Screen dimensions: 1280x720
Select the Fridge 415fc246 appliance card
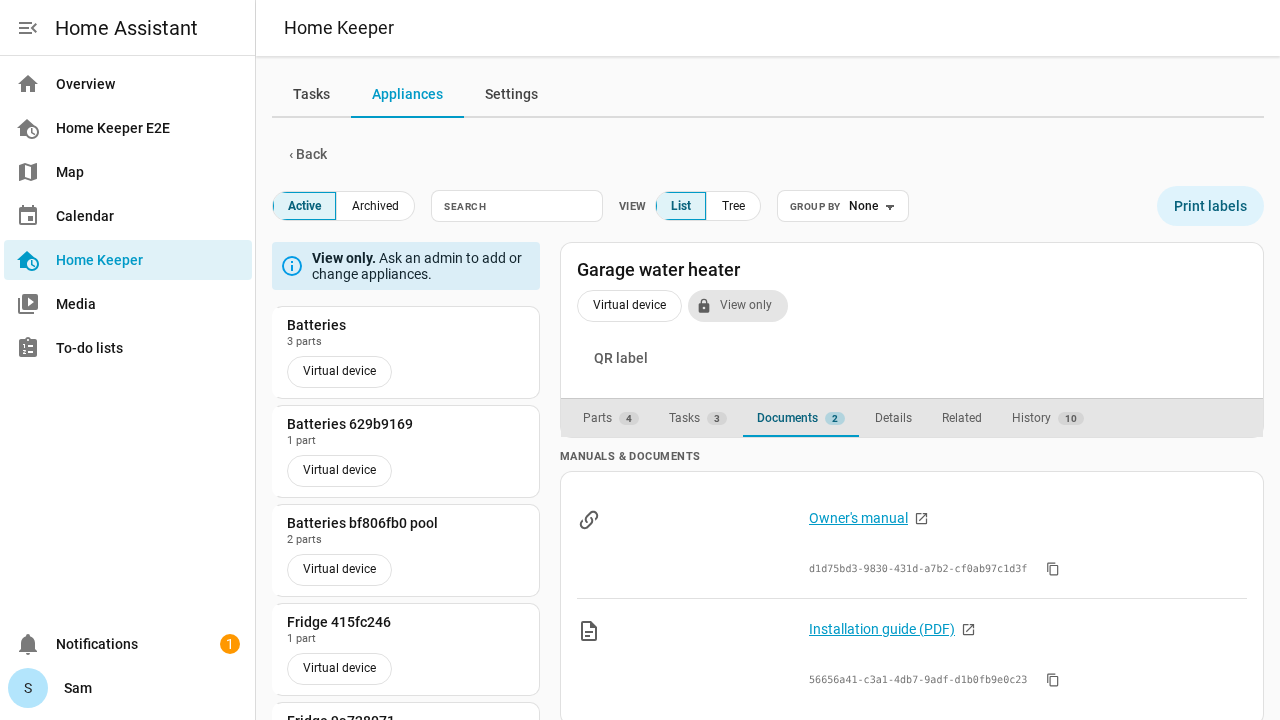(x=406, y=649)
